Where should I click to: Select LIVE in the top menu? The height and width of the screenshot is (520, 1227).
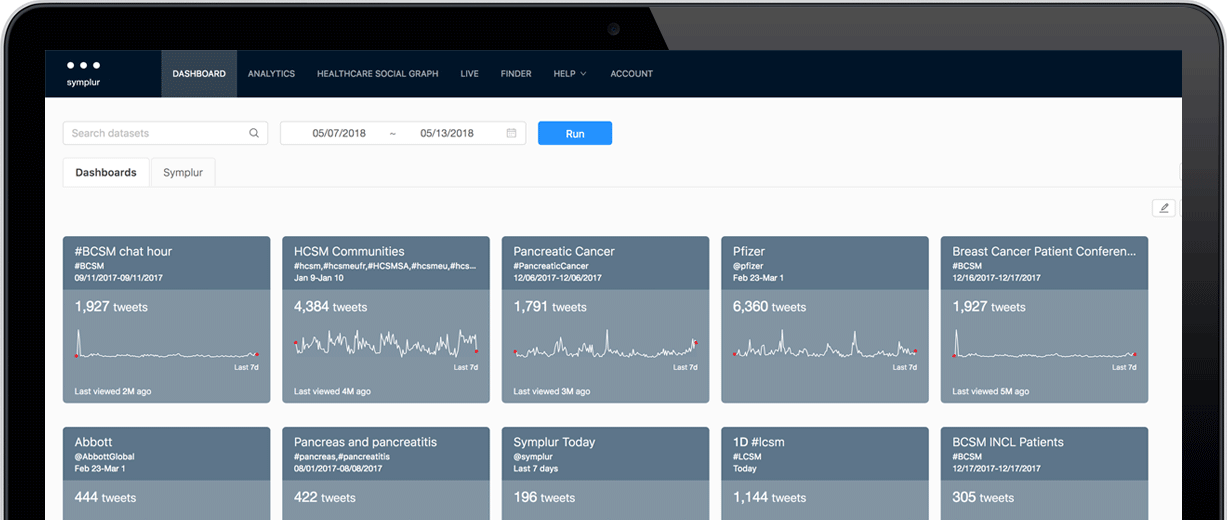[x=470, y=74]
